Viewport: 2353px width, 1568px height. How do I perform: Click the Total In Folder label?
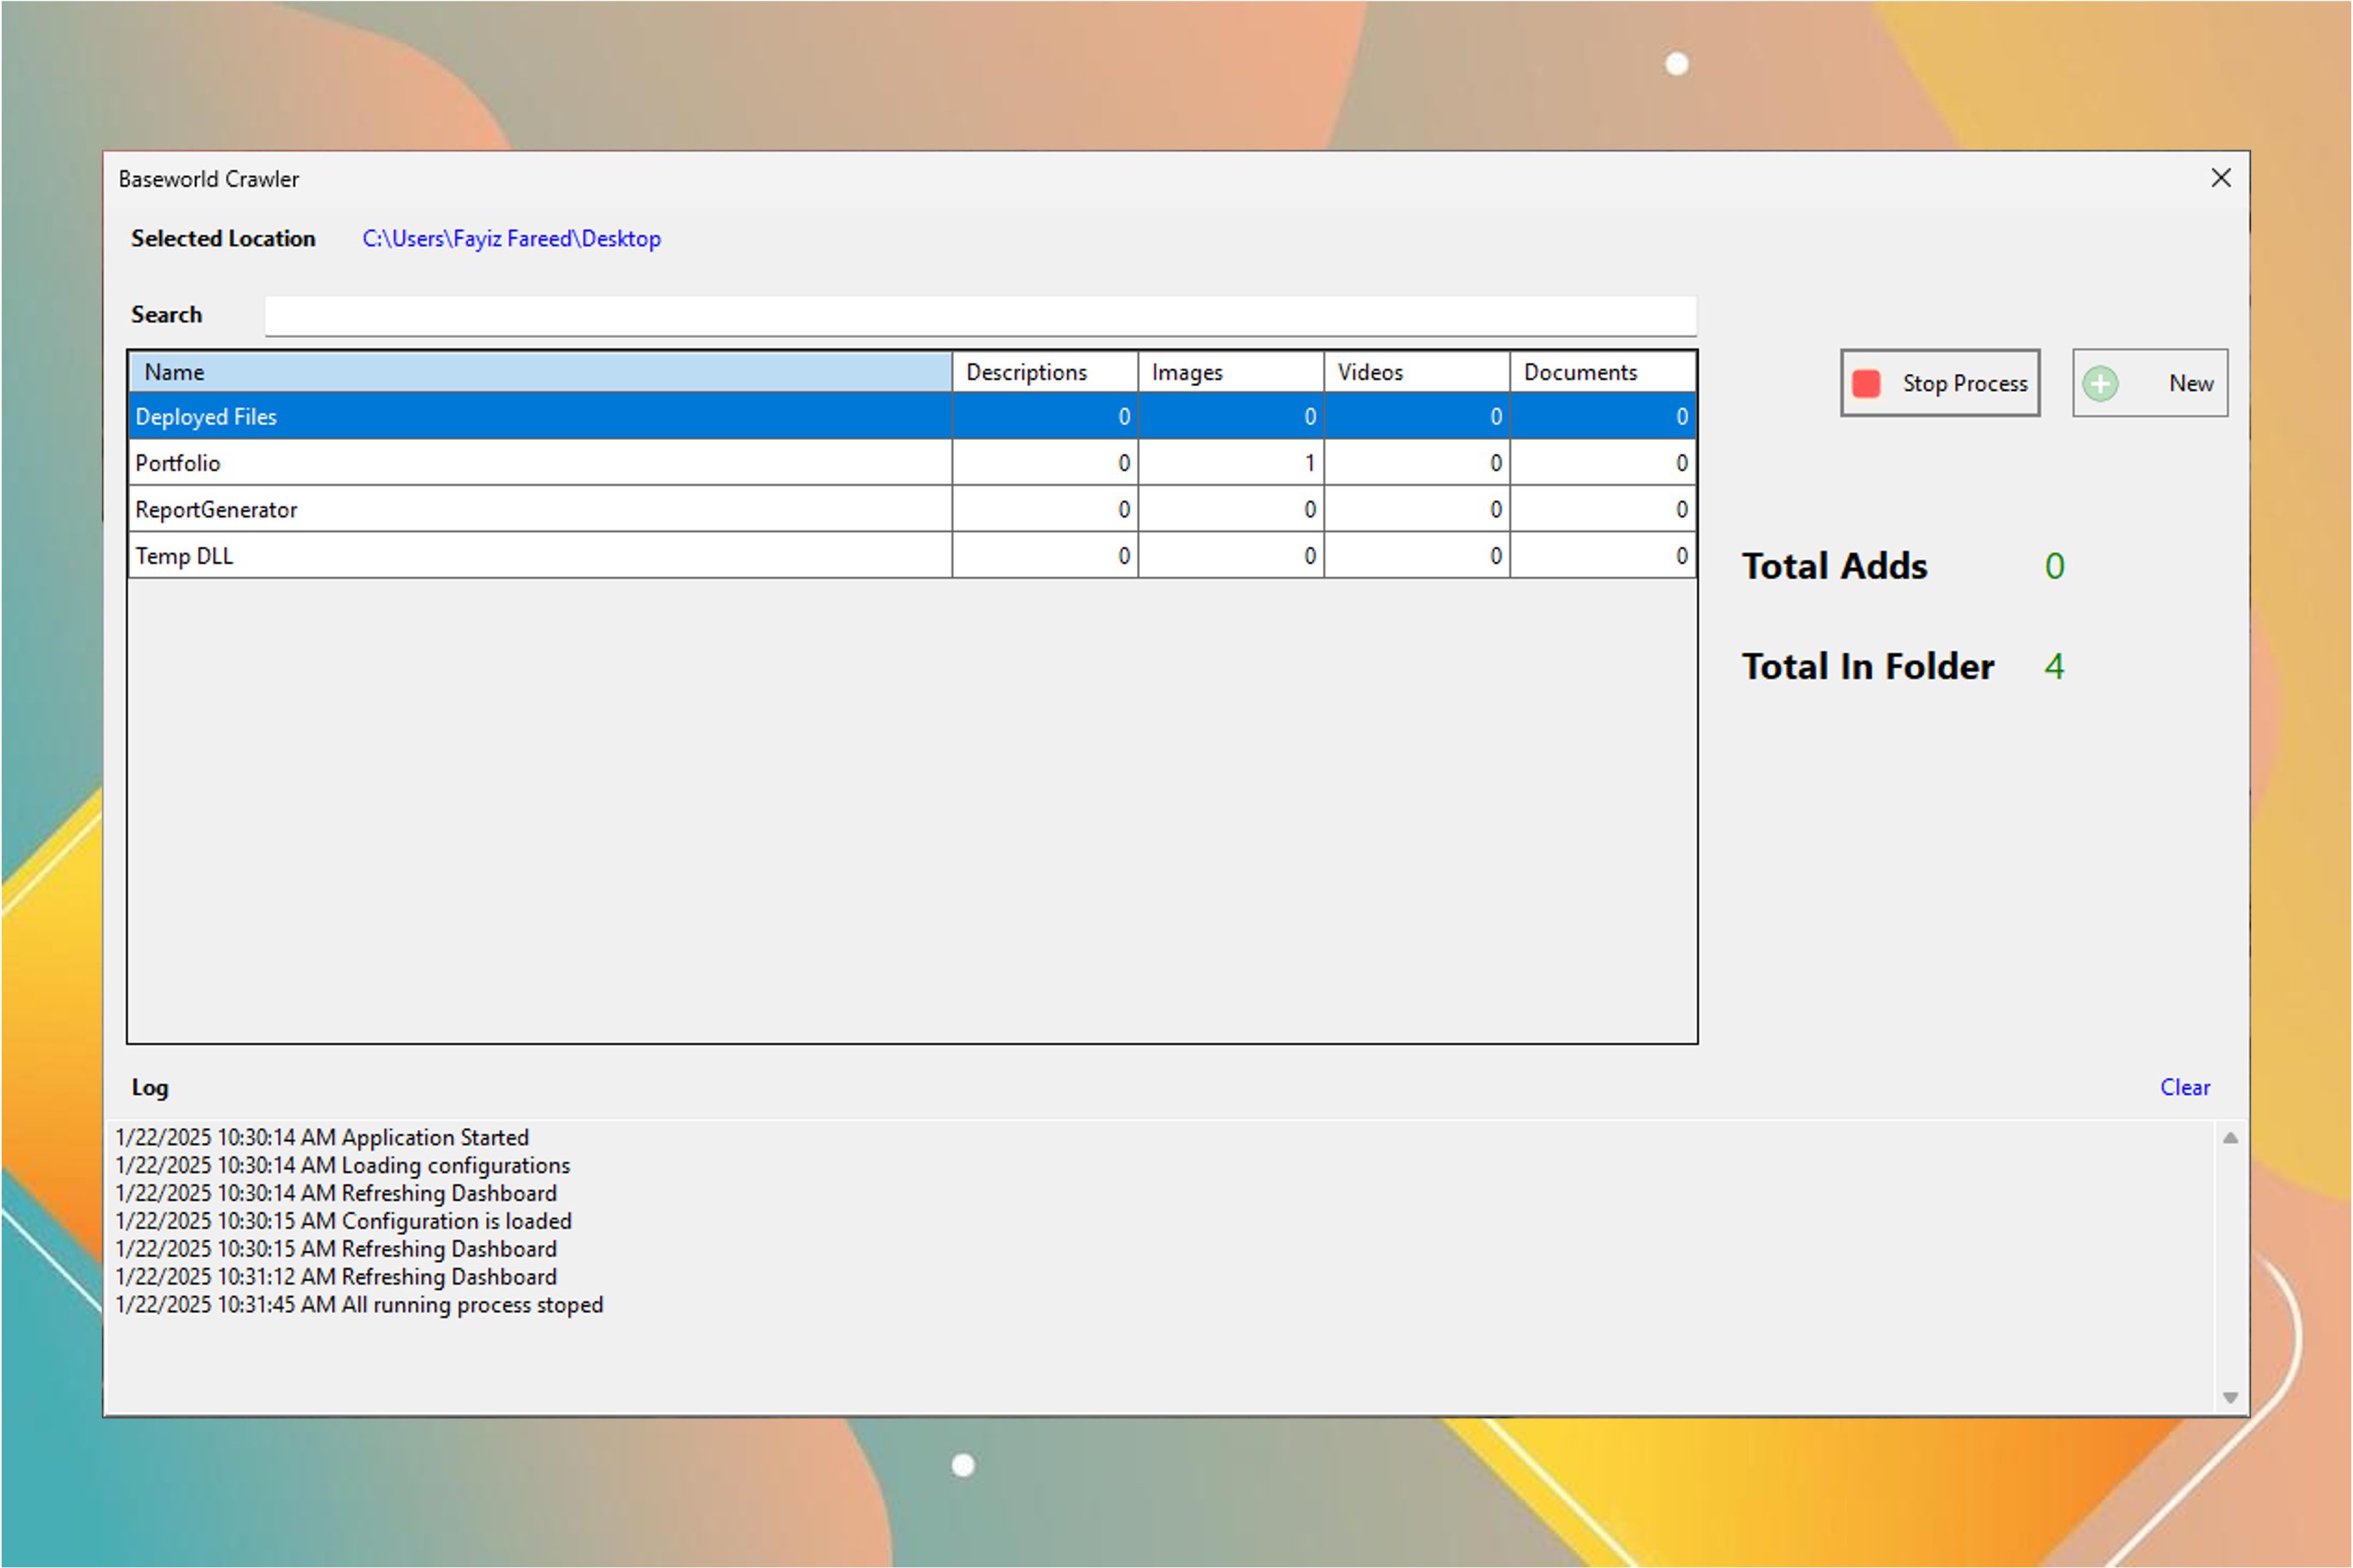click(1868, 666)
